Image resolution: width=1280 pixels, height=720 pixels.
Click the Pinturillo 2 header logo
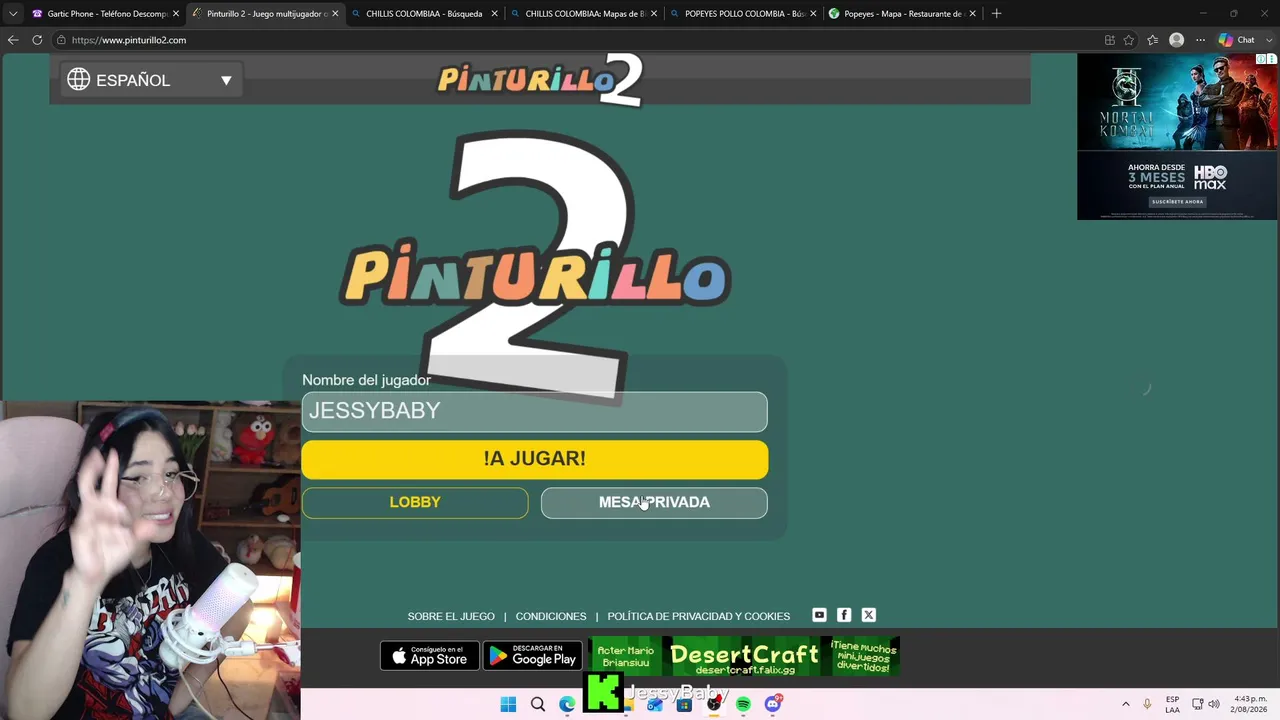point(540,80)
